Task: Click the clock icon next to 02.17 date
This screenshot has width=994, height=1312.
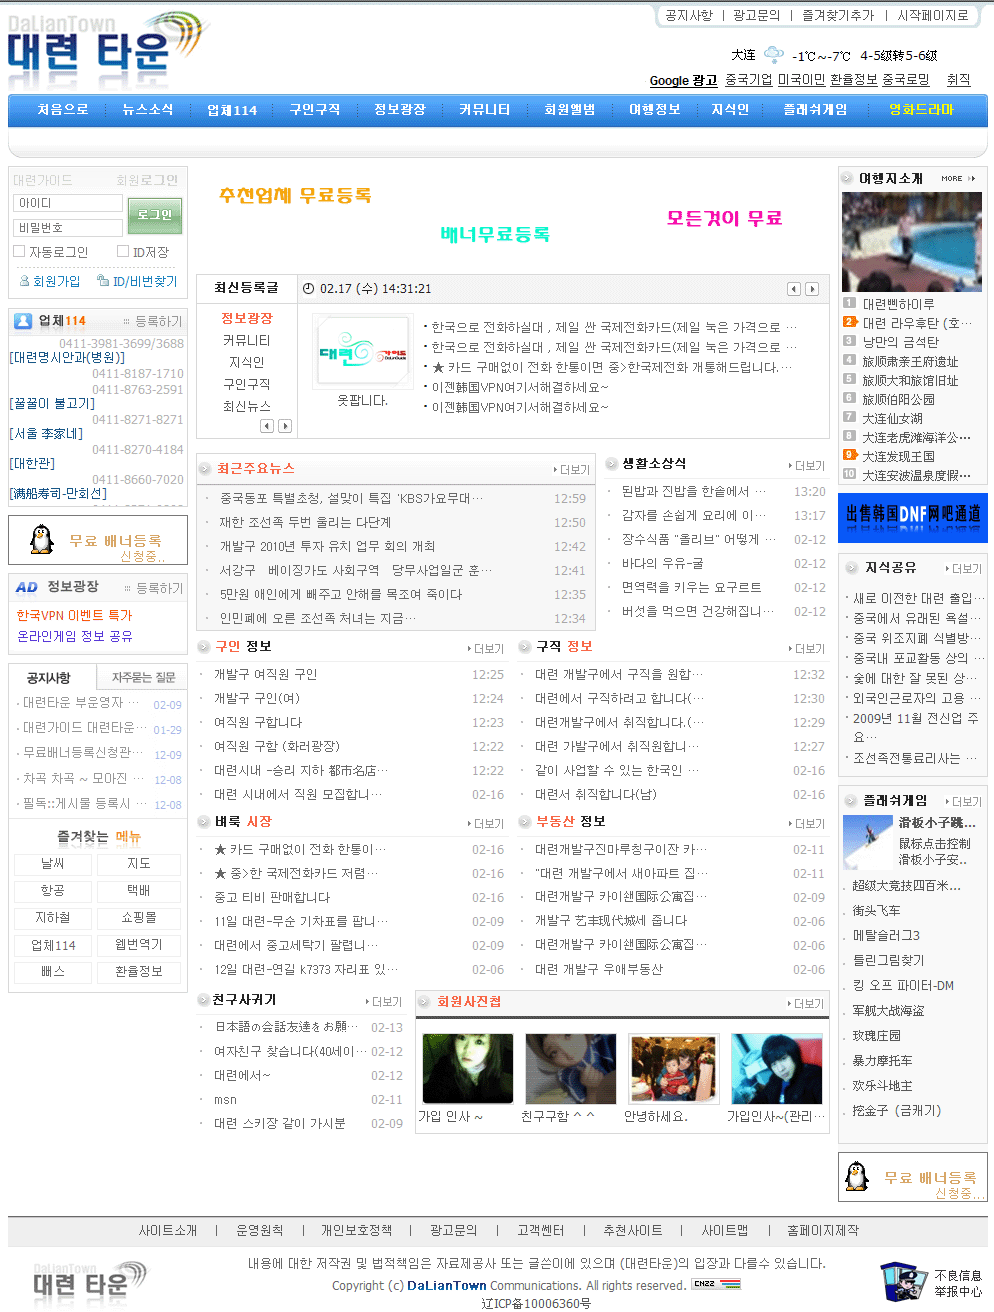Action: click(x=308, y=289)
